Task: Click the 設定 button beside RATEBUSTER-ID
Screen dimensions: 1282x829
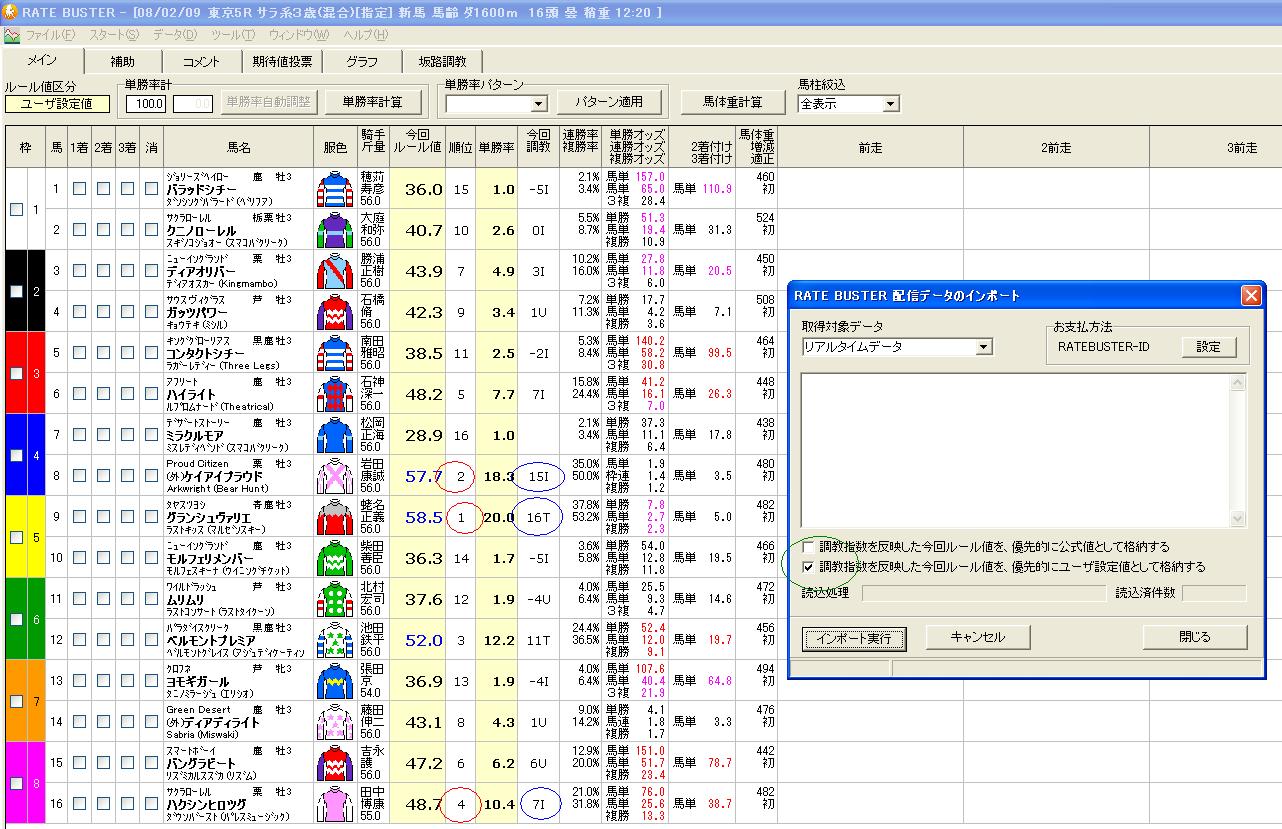Action: [x=1209, y=347]
